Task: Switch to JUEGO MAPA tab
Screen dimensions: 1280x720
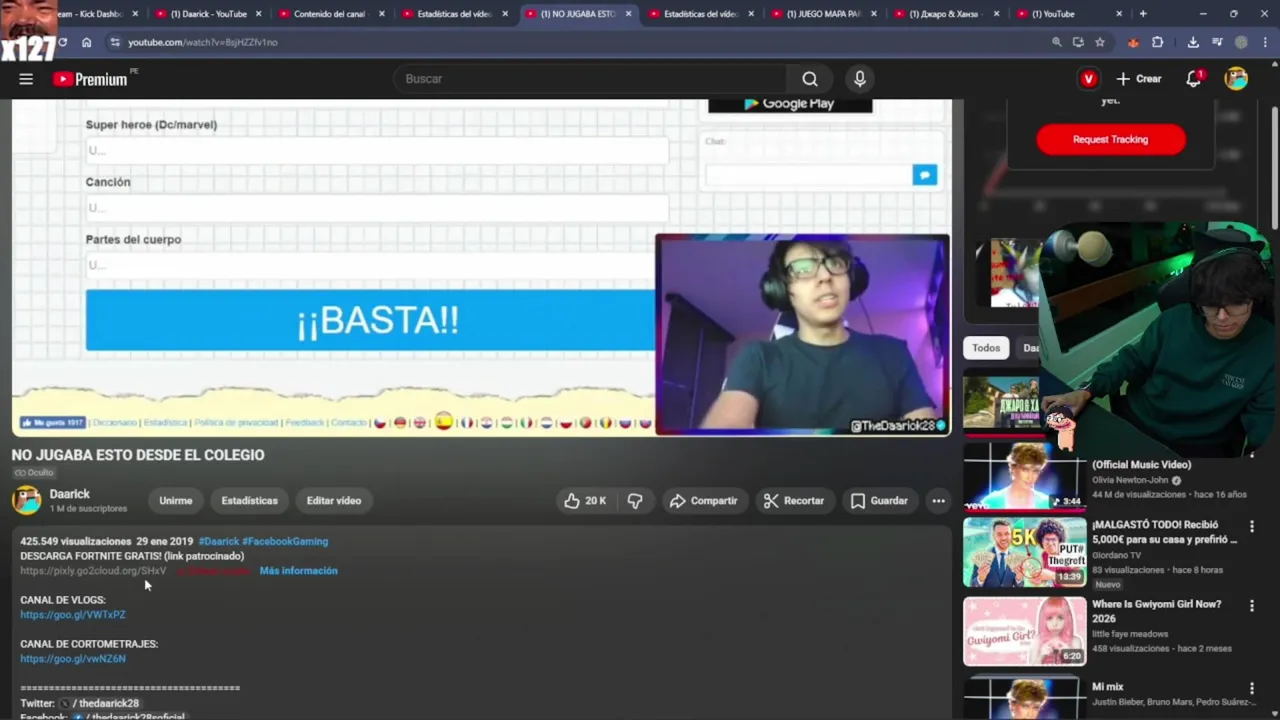Action: pos(823,14)
